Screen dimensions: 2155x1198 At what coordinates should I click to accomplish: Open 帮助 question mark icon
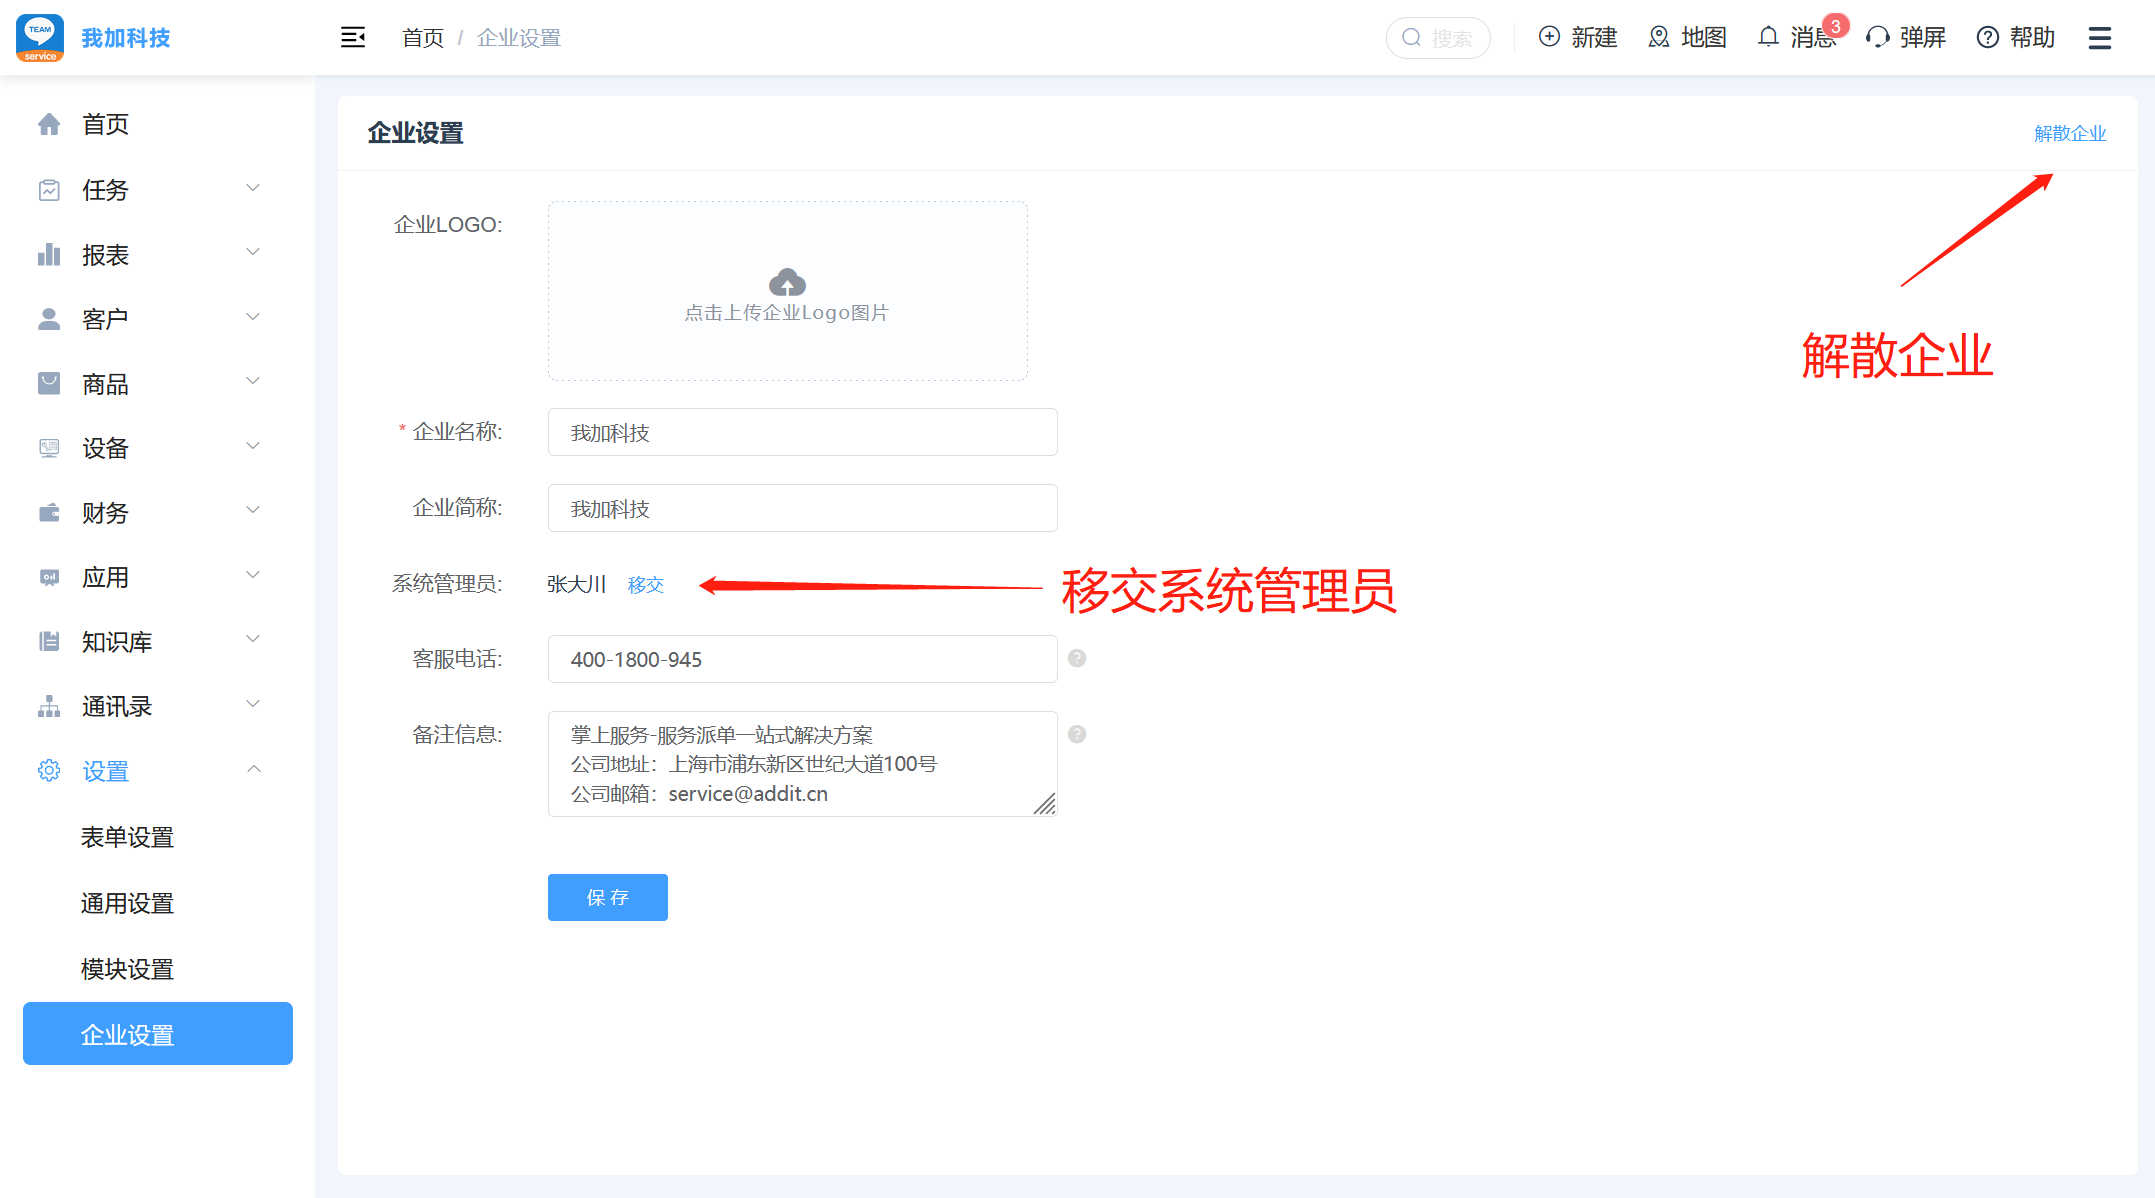click(1988, 37)
